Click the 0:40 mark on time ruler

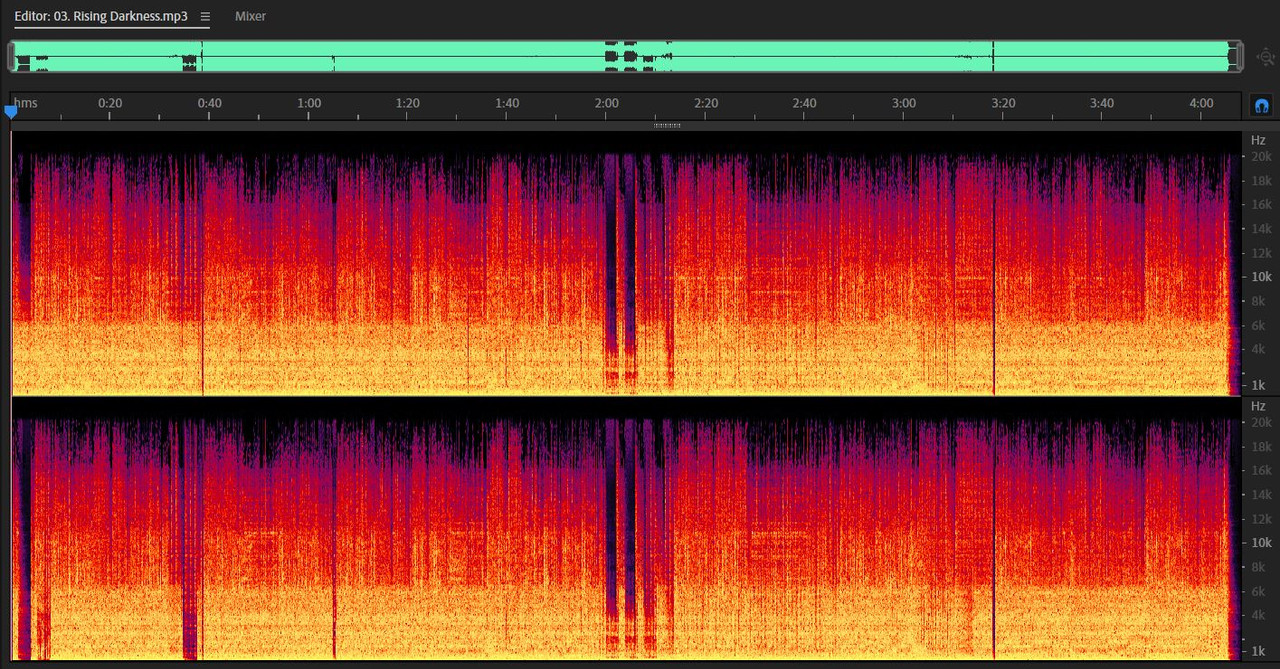click(209, 103)
